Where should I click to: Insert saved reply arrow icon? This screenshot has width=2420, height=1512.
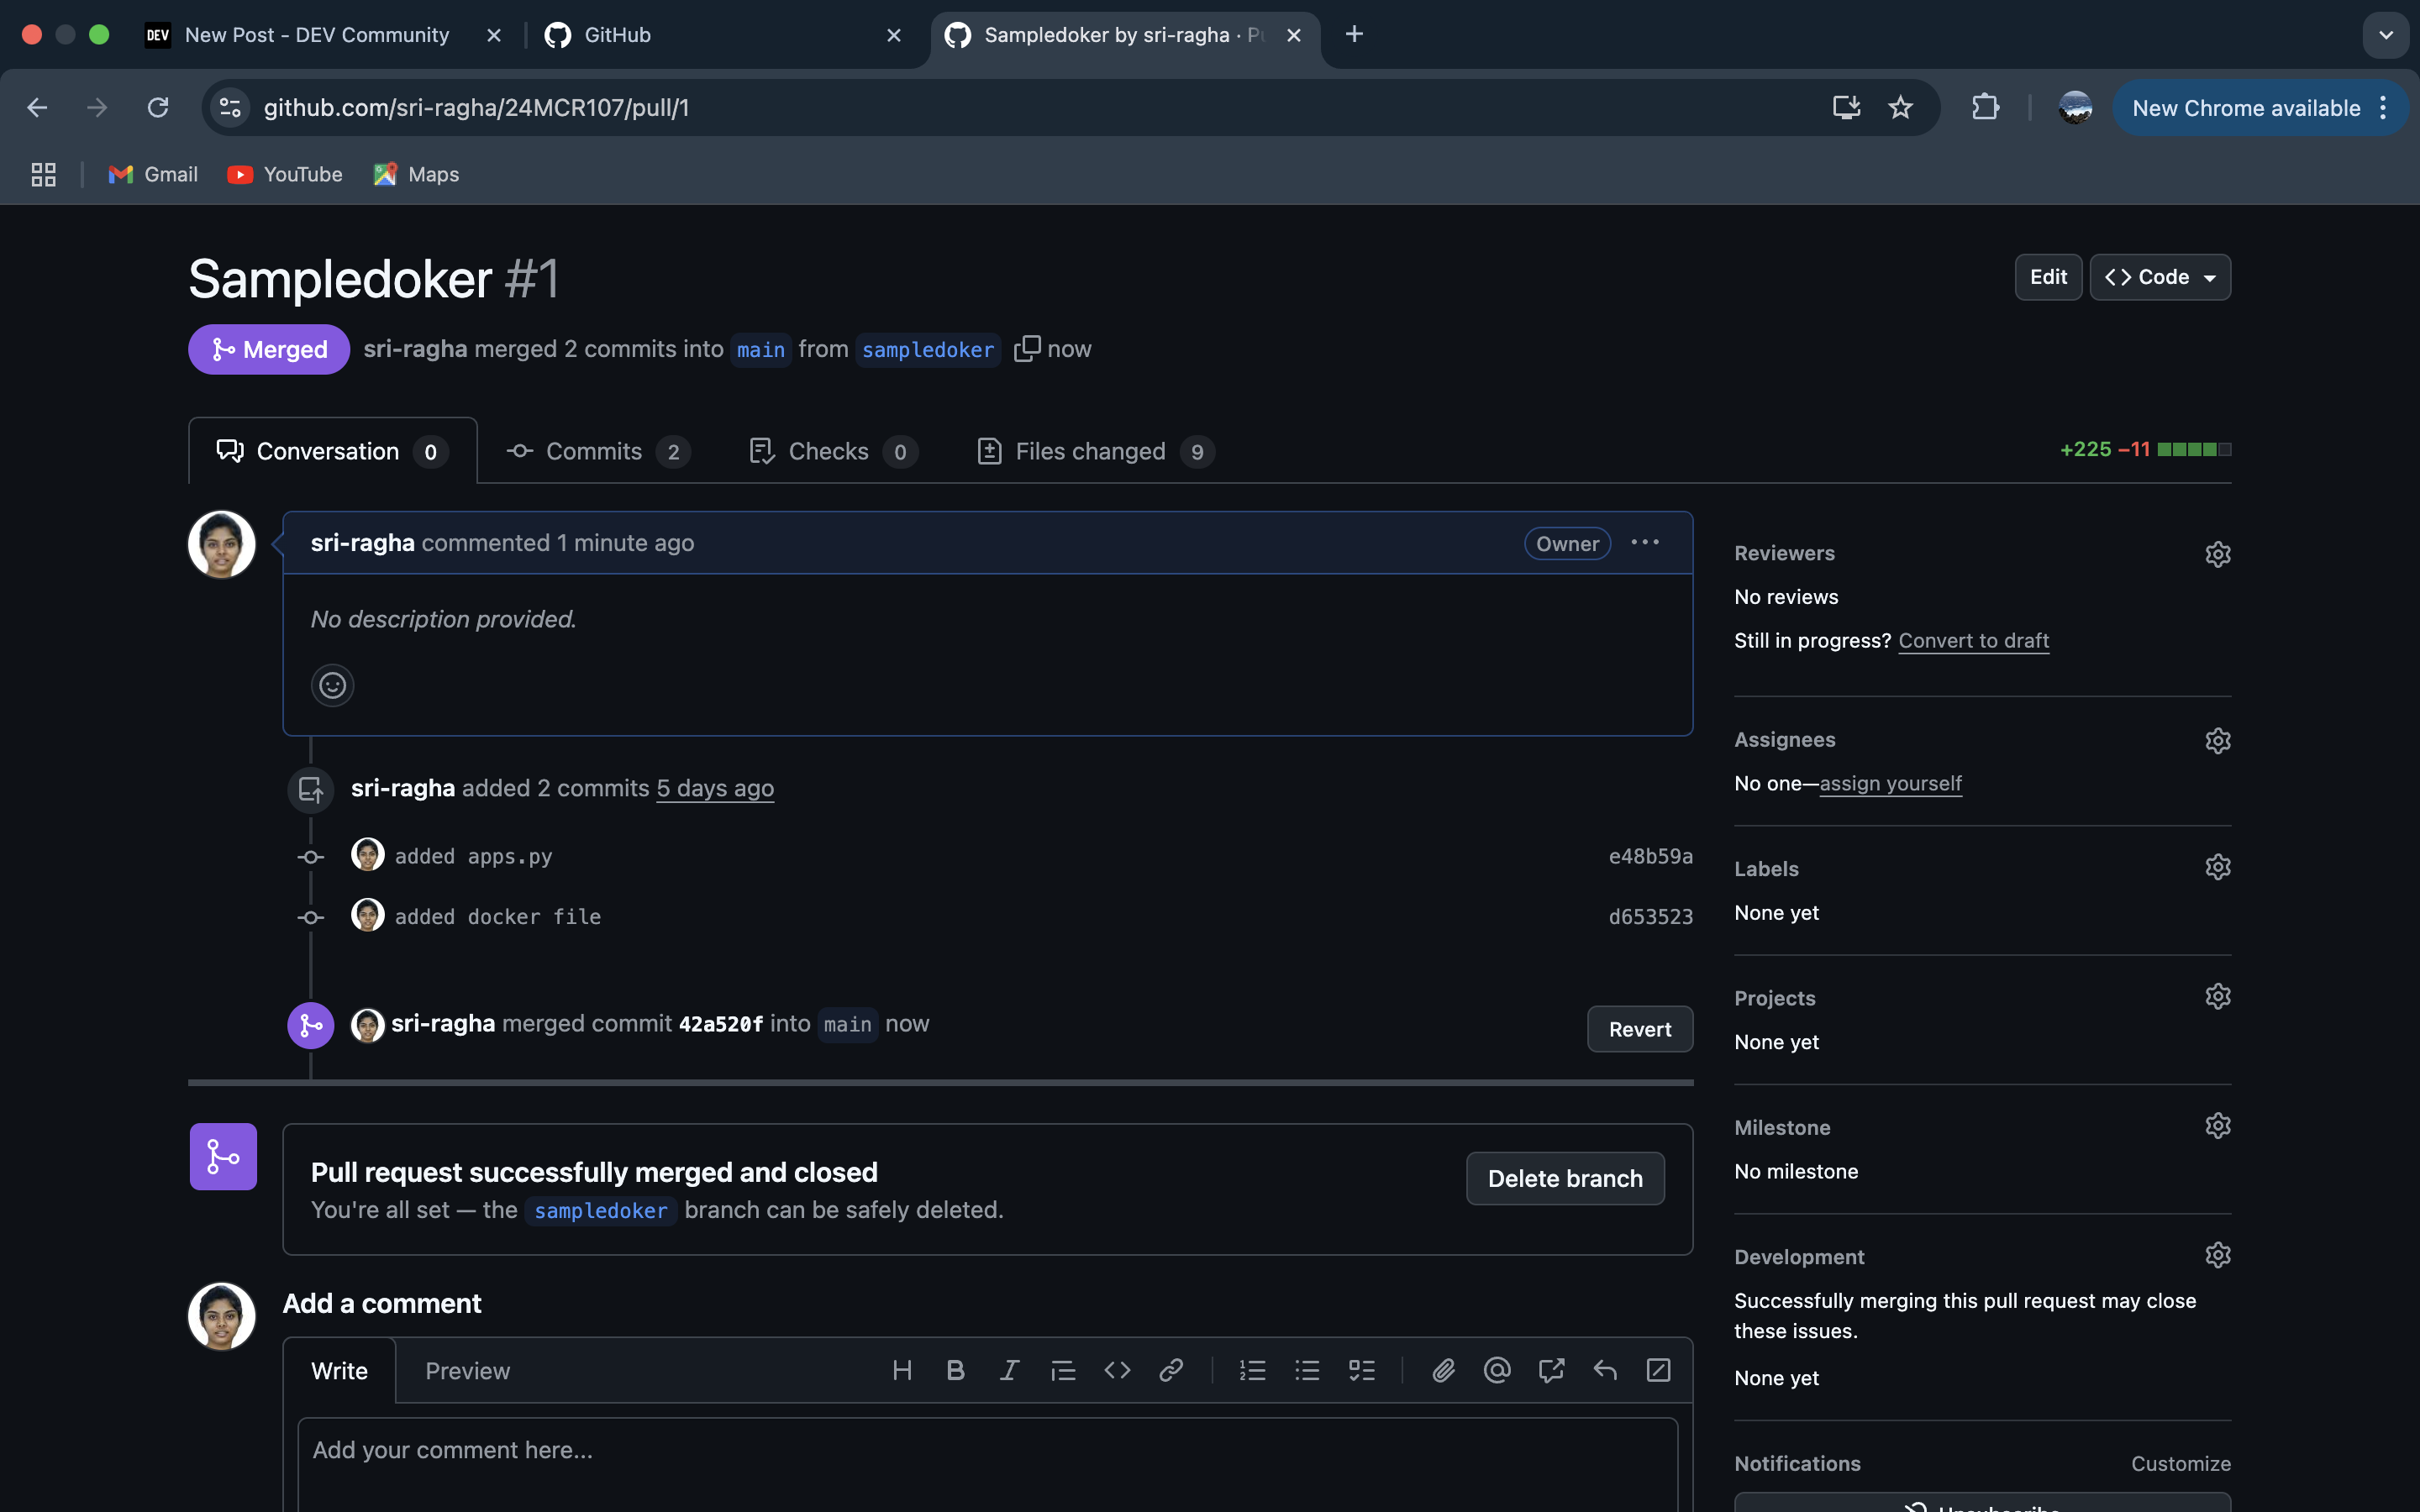click(1605, 1370)
